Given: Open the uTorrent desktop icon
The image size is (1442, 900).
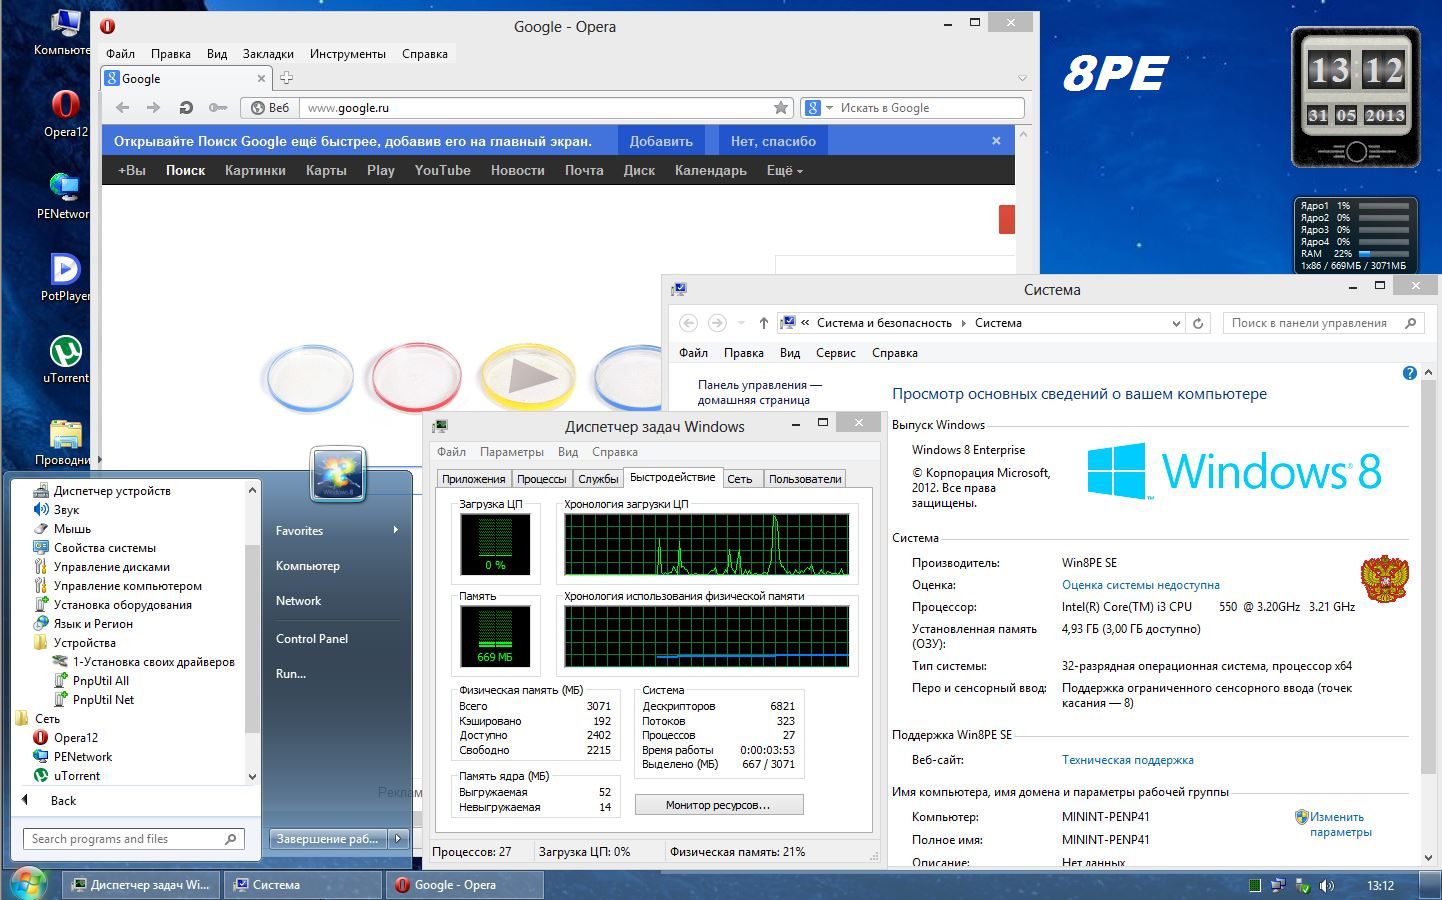Looking at the screenshot, I should click(65, 359).
